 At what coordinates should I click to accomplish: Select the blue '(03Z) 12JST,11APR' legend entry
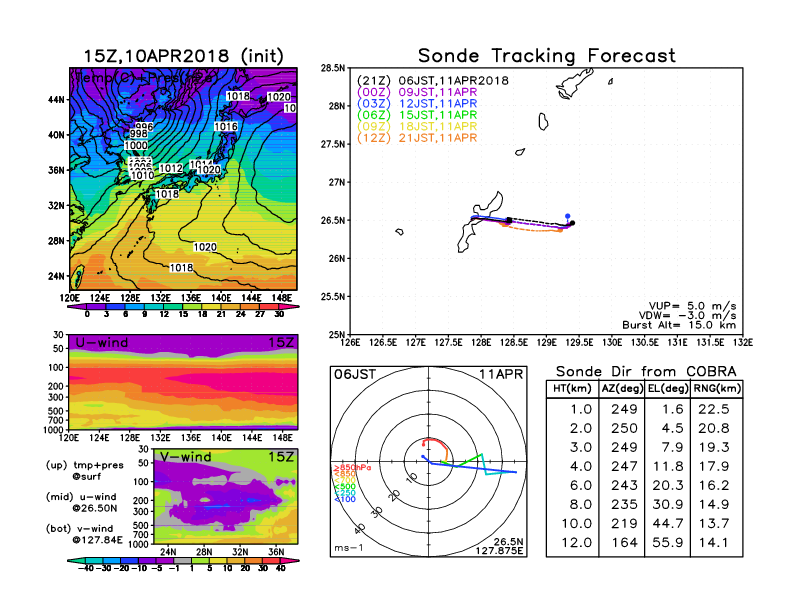[417, 104]
